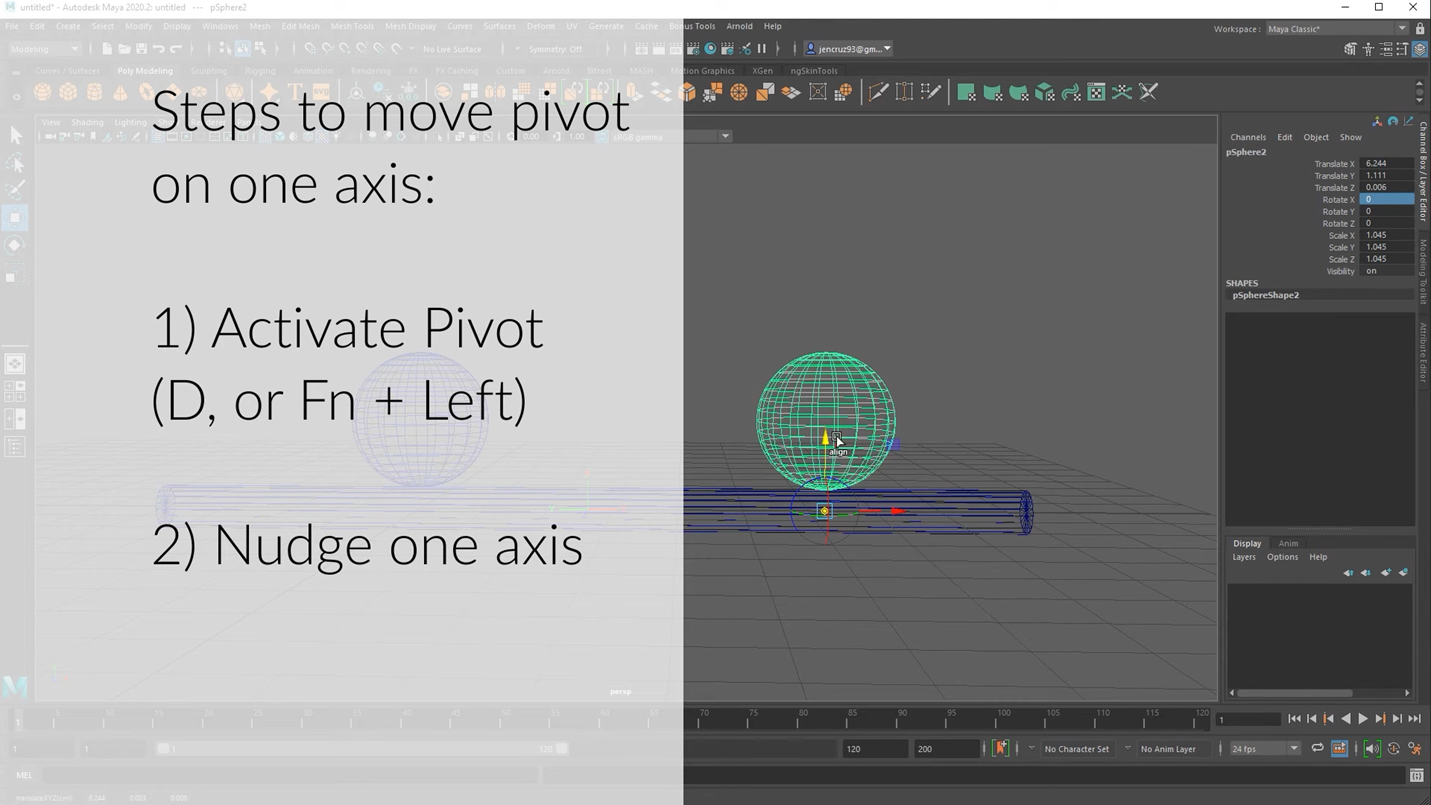Image resolution: width=1431 pixels, height=805 pixels.
Task: Open the 24 fps frame rate dropdown
Action: click(x=1264, y=748)
